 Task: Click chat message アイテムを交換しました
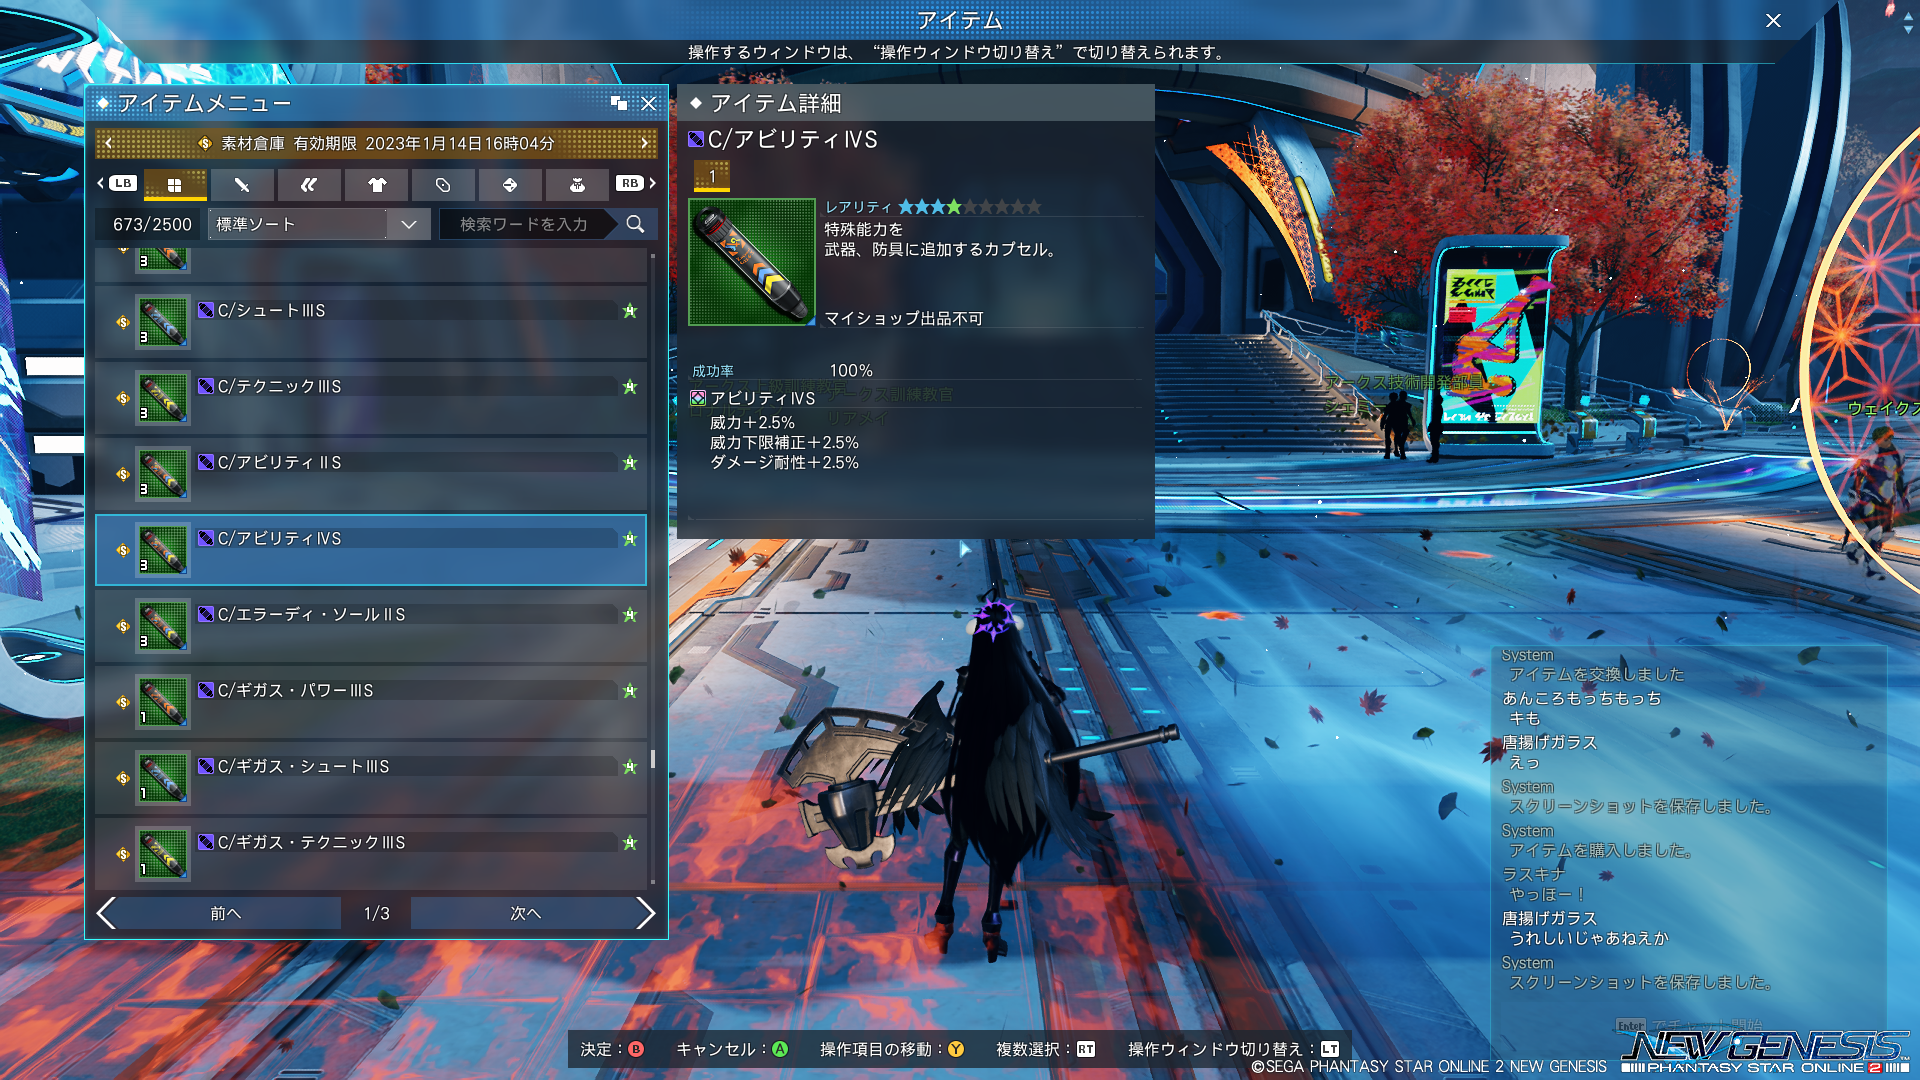(1596, 674)
